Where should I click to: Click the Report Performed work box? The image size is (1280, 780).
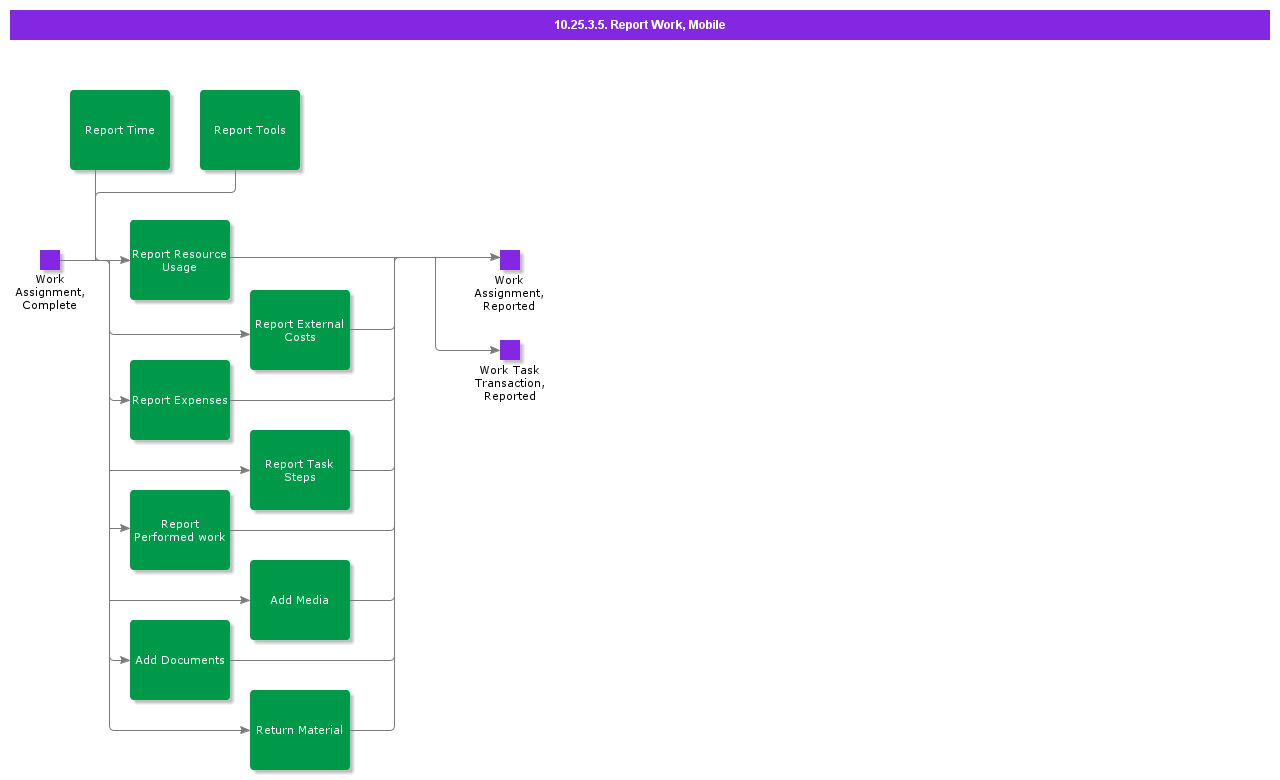(x=180, y=530)
